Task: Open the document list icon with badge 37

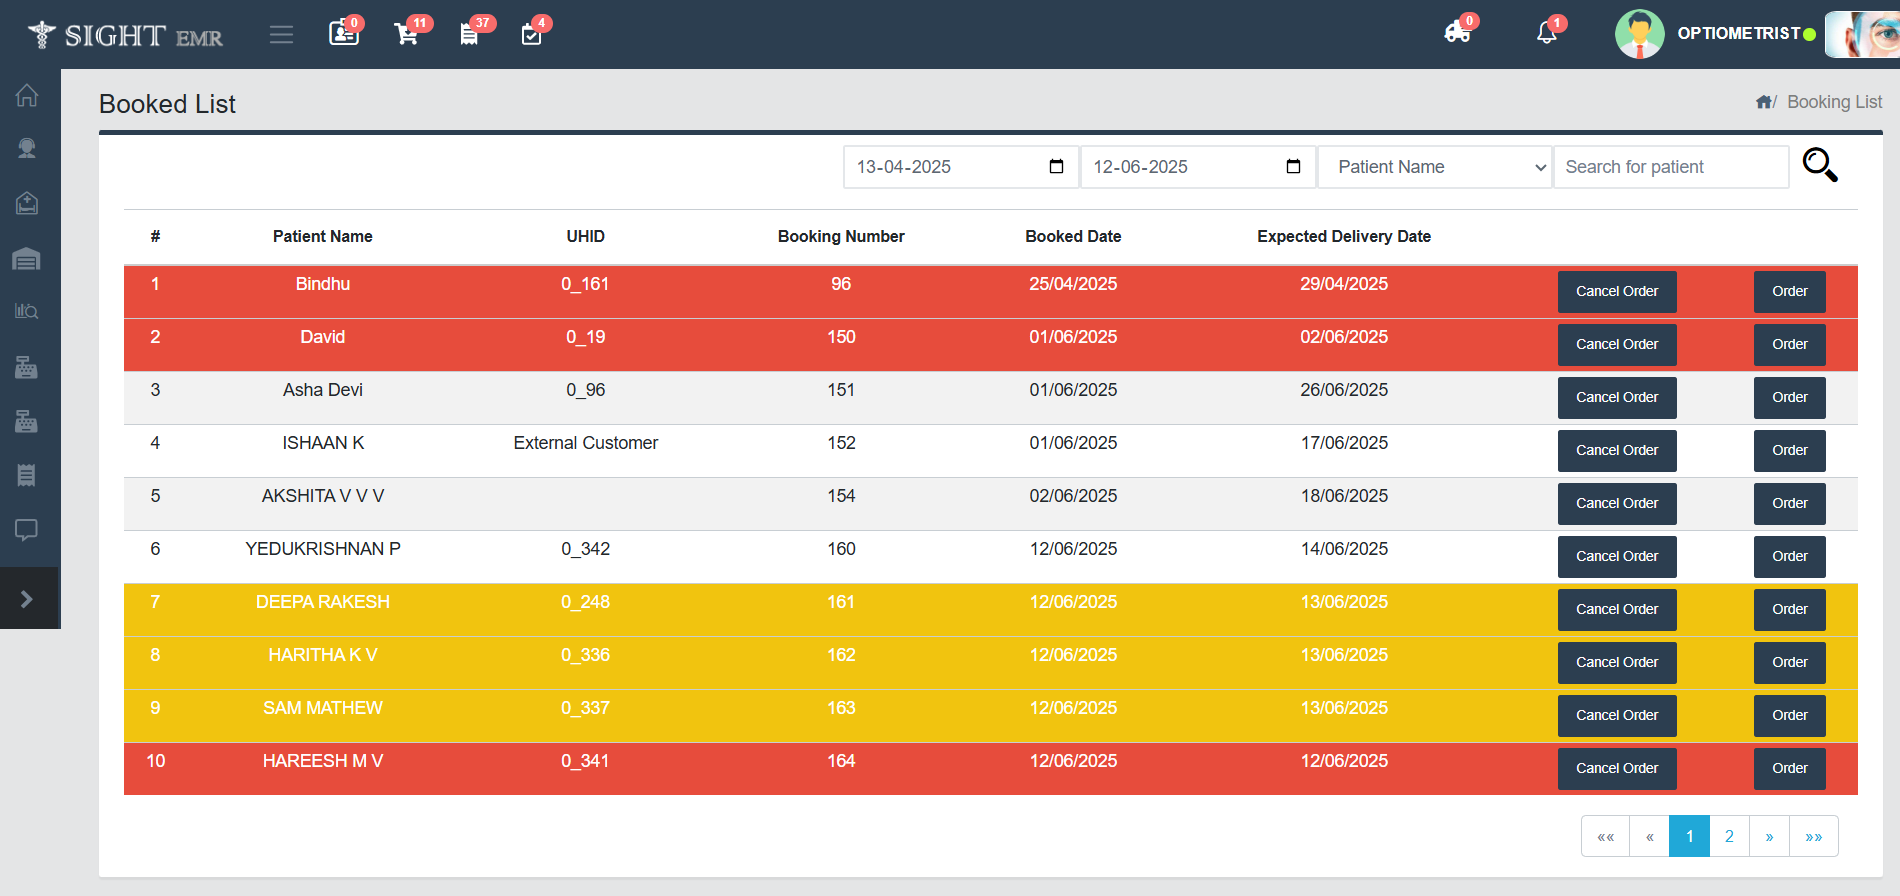Action: click(468, 35)
